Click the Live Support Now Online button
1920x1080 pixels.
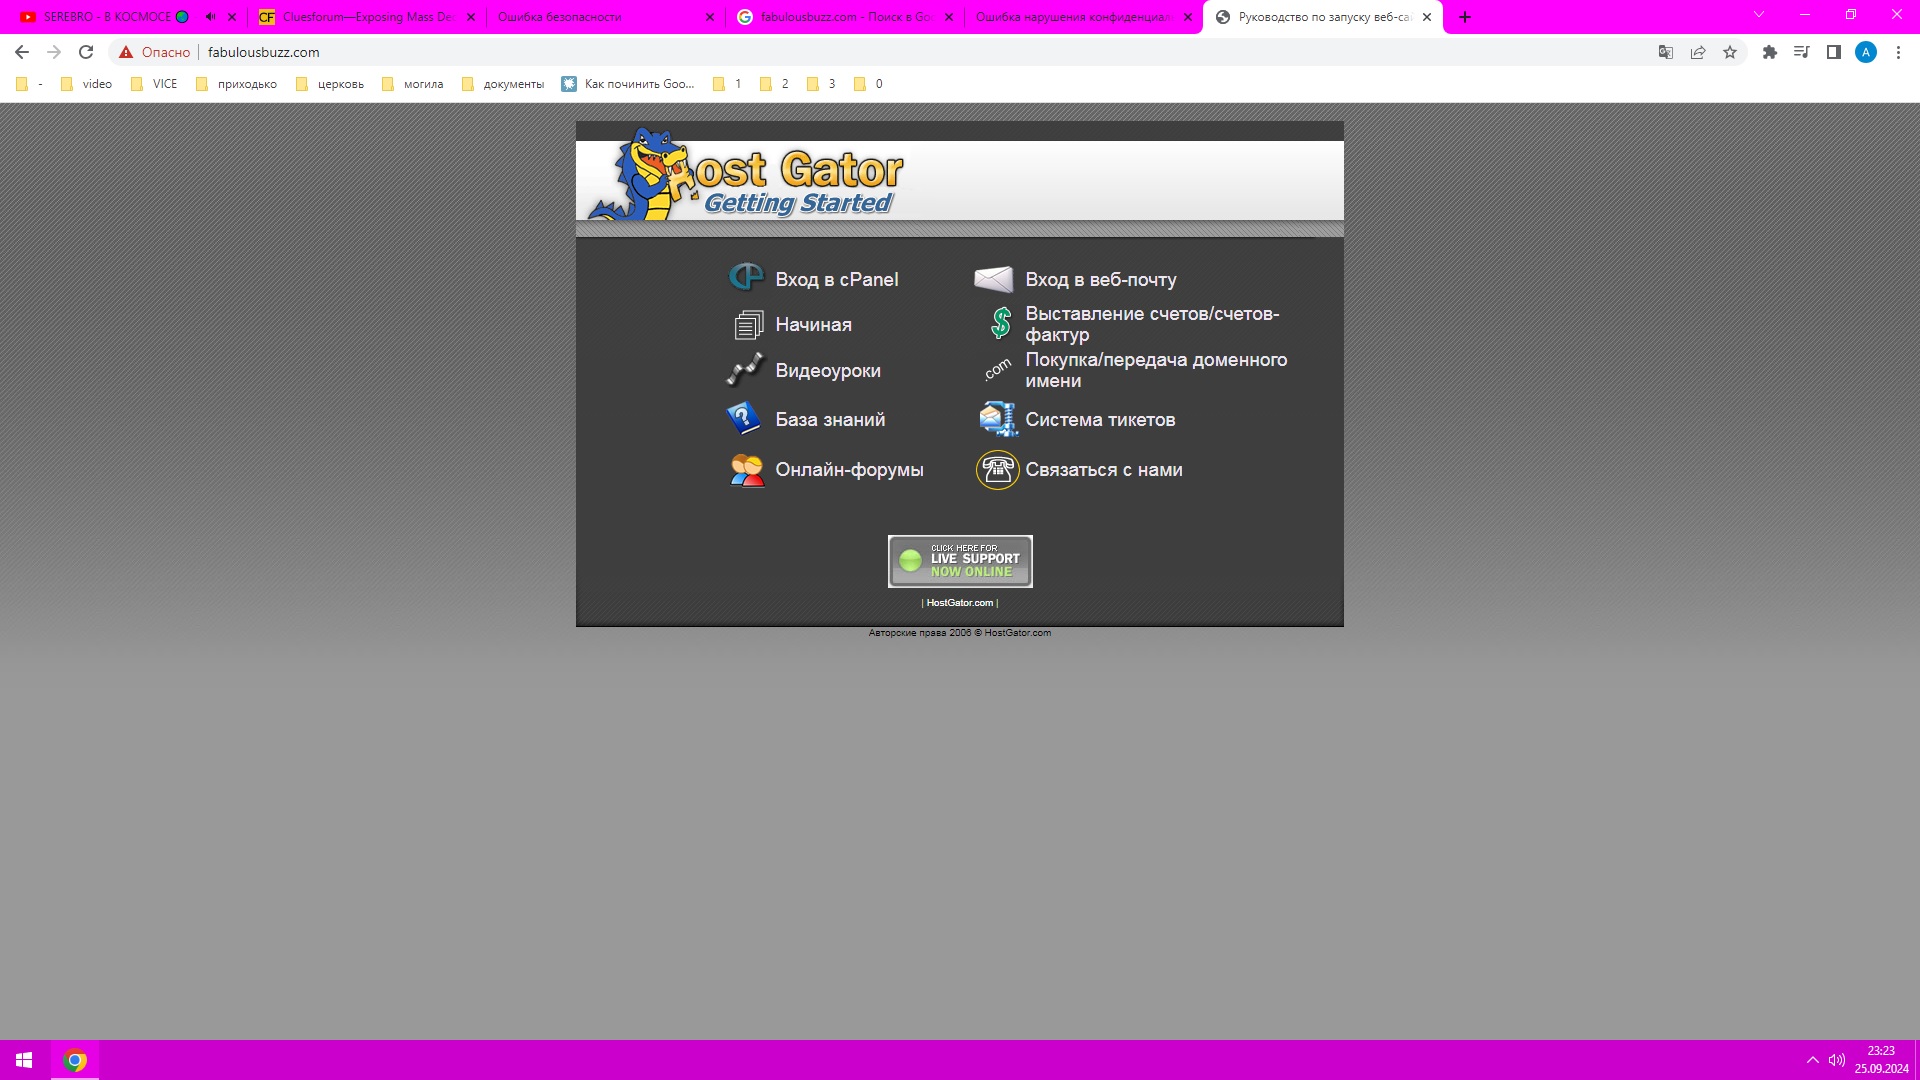tap(960, 561)
